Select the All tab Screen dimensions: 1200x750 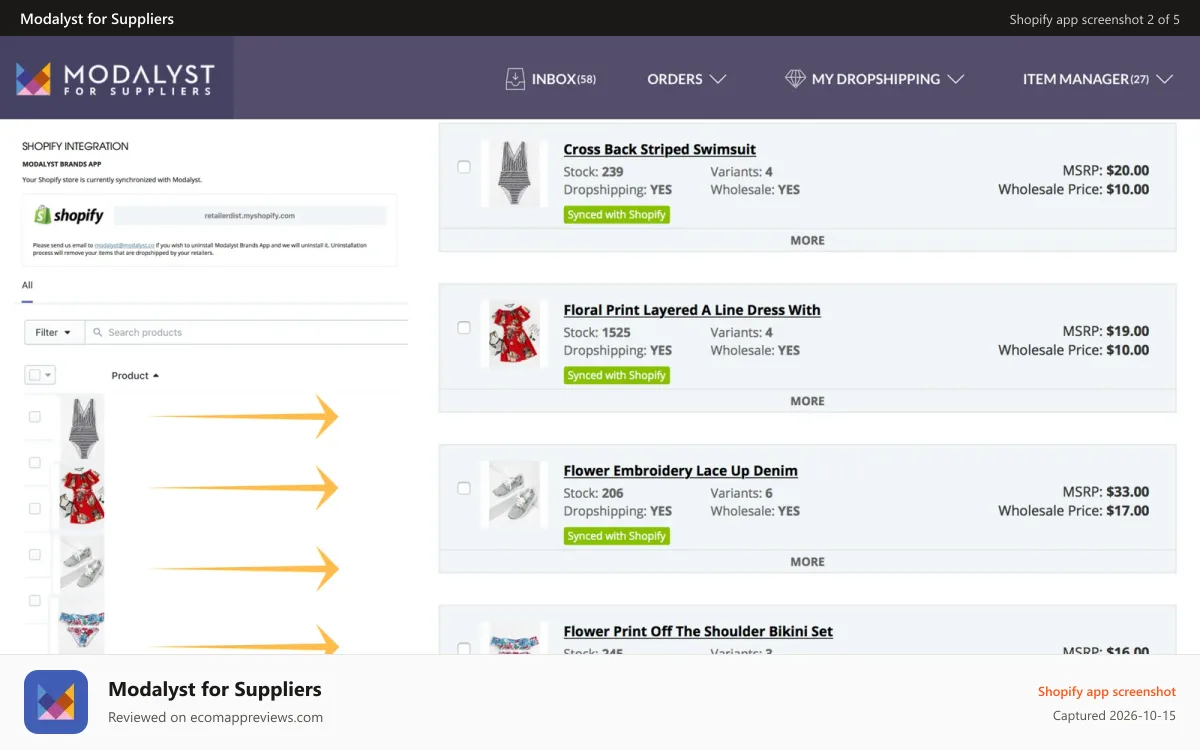pos(28,285)
